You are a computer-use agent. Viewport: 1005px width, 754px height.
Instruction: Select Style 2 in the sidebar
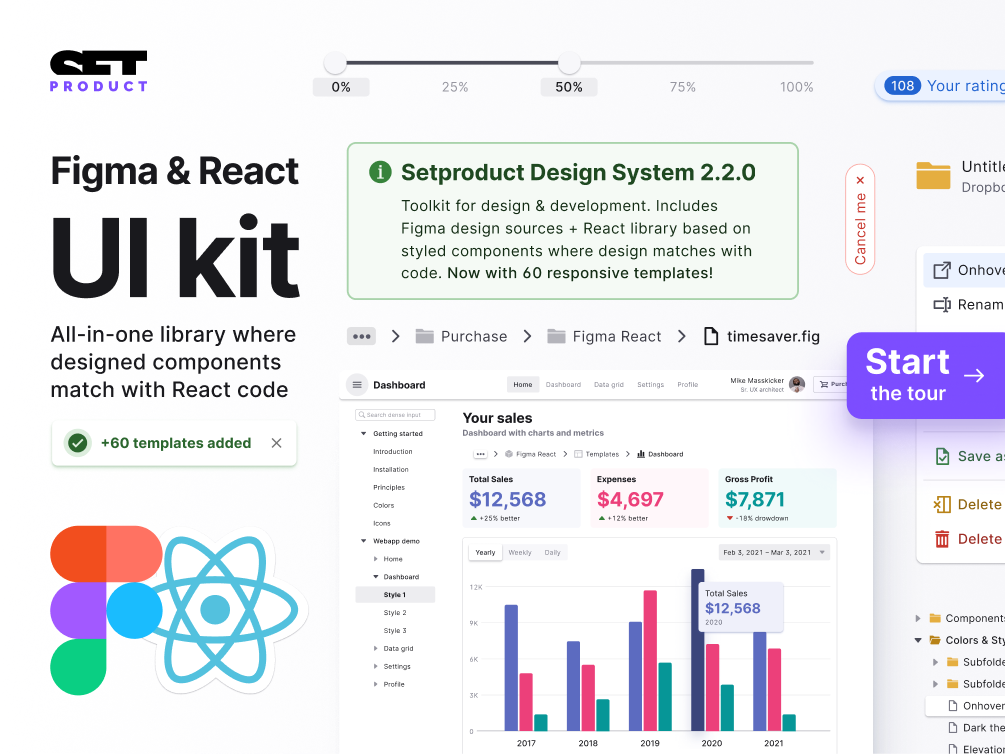point(395,613)
